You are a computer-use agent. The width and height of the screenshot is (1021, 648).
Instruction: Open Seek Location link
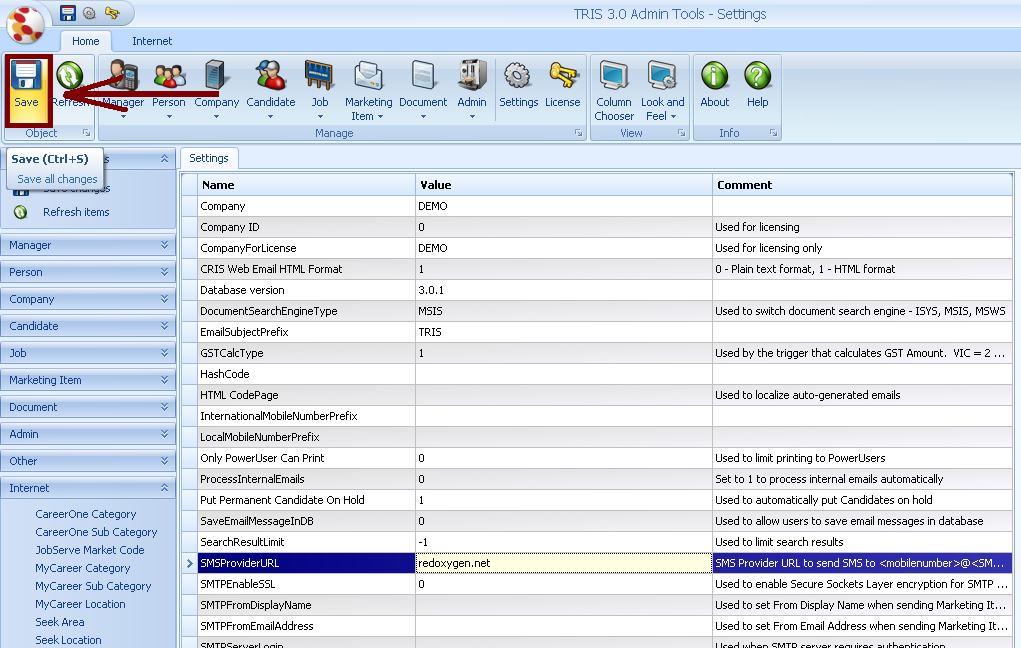tap(68, 640)
